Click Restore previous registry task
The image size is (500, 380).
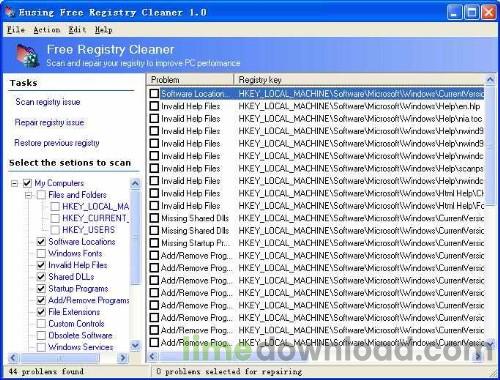click(x=57, y=143)
